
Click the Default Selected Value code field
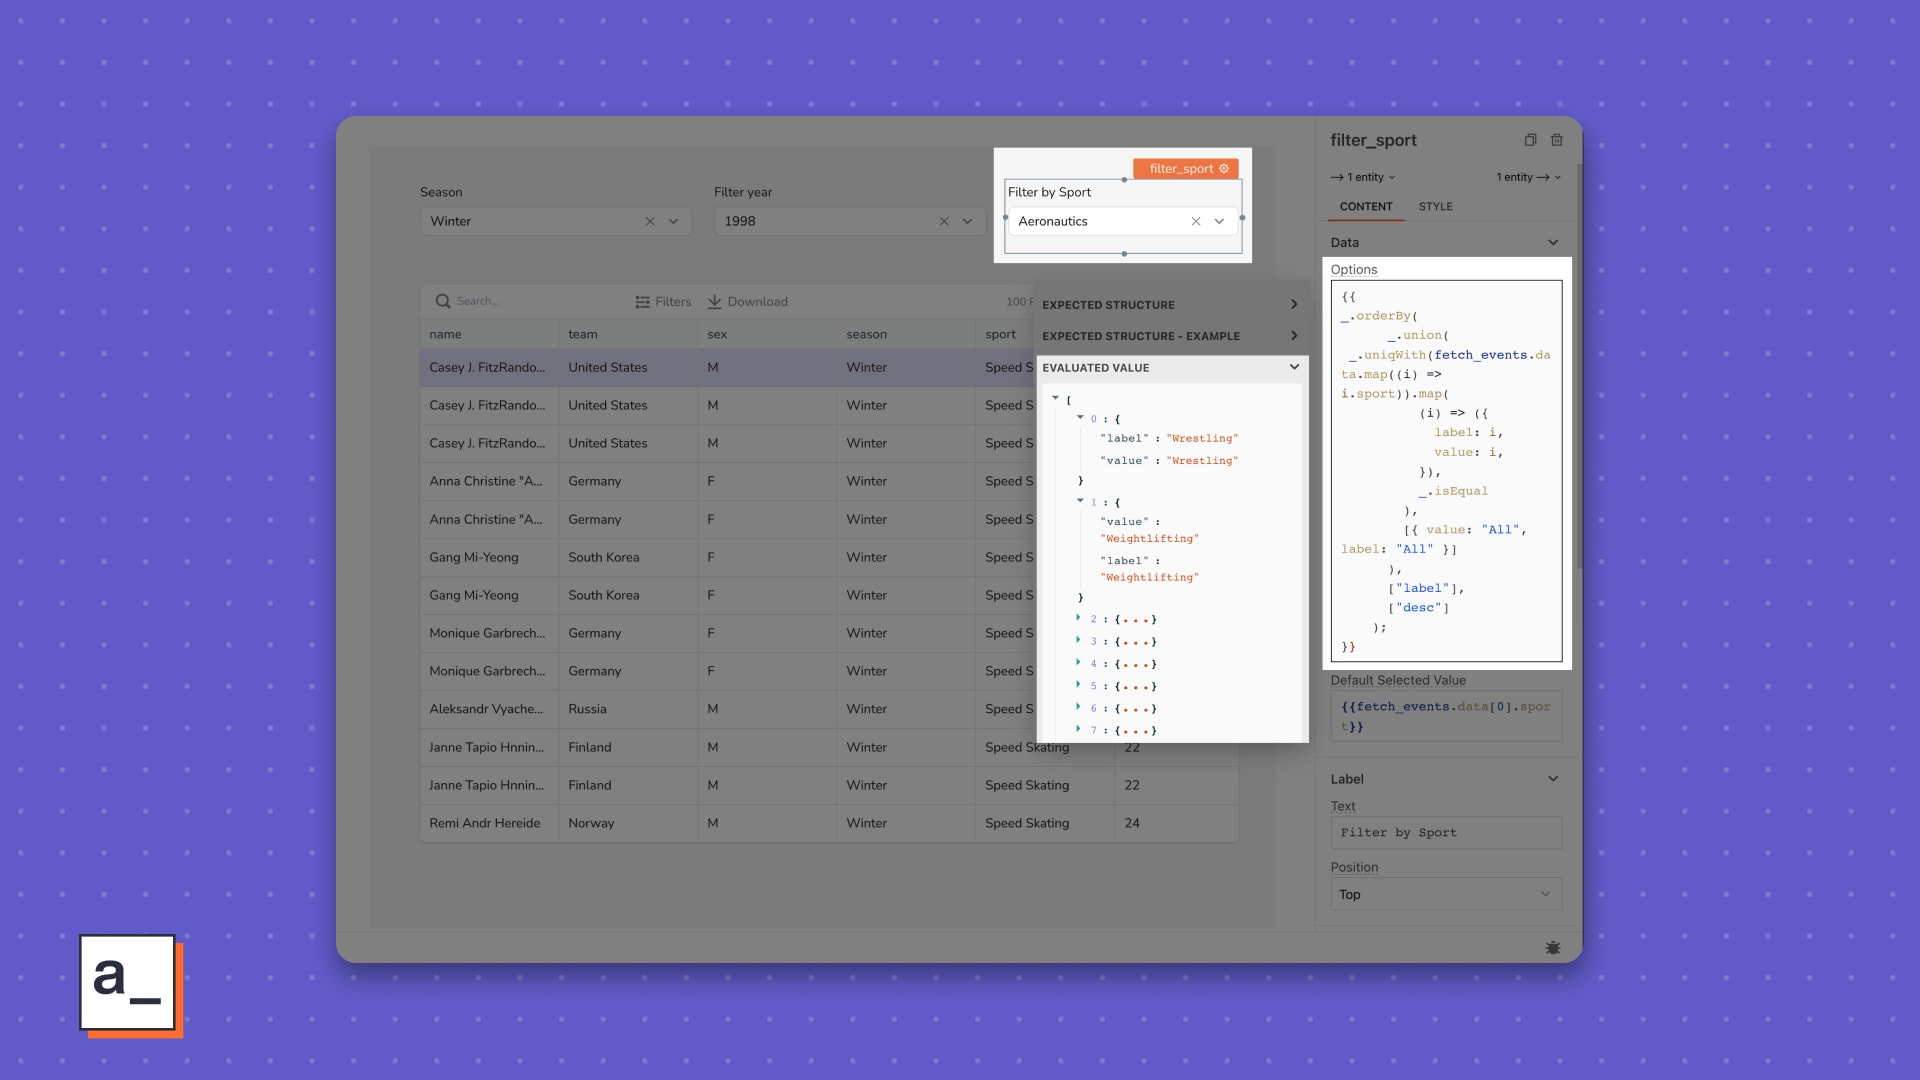pos(1445,716)
